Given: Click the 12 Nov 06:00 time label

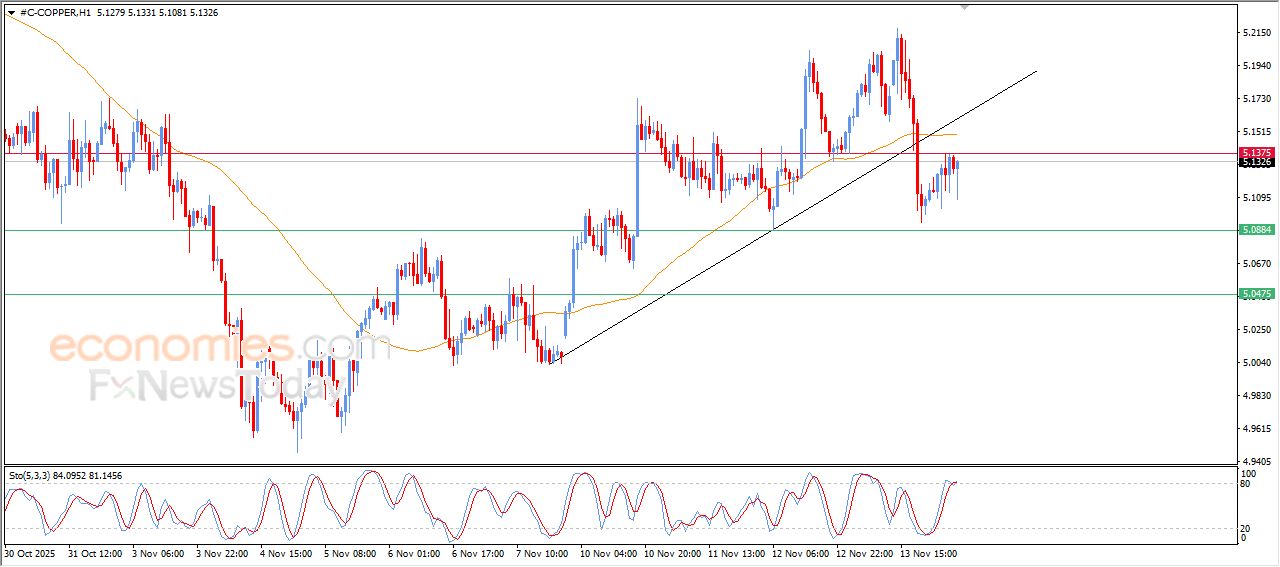Looking at the screenshot, I should [799, 552].
